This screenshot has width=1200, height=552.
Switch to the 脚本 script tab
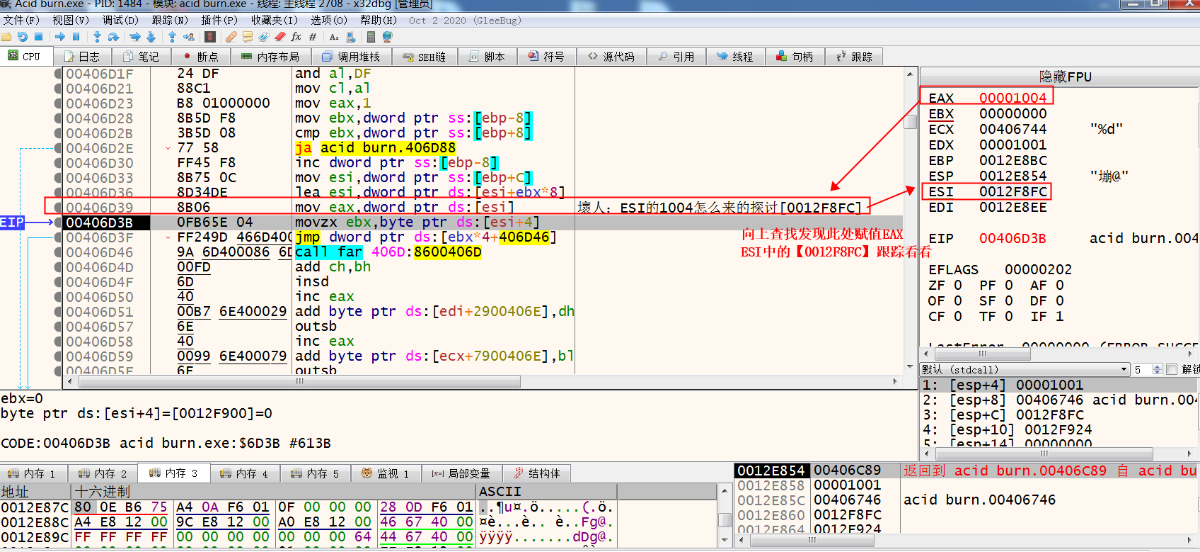(x=486, y=57)
